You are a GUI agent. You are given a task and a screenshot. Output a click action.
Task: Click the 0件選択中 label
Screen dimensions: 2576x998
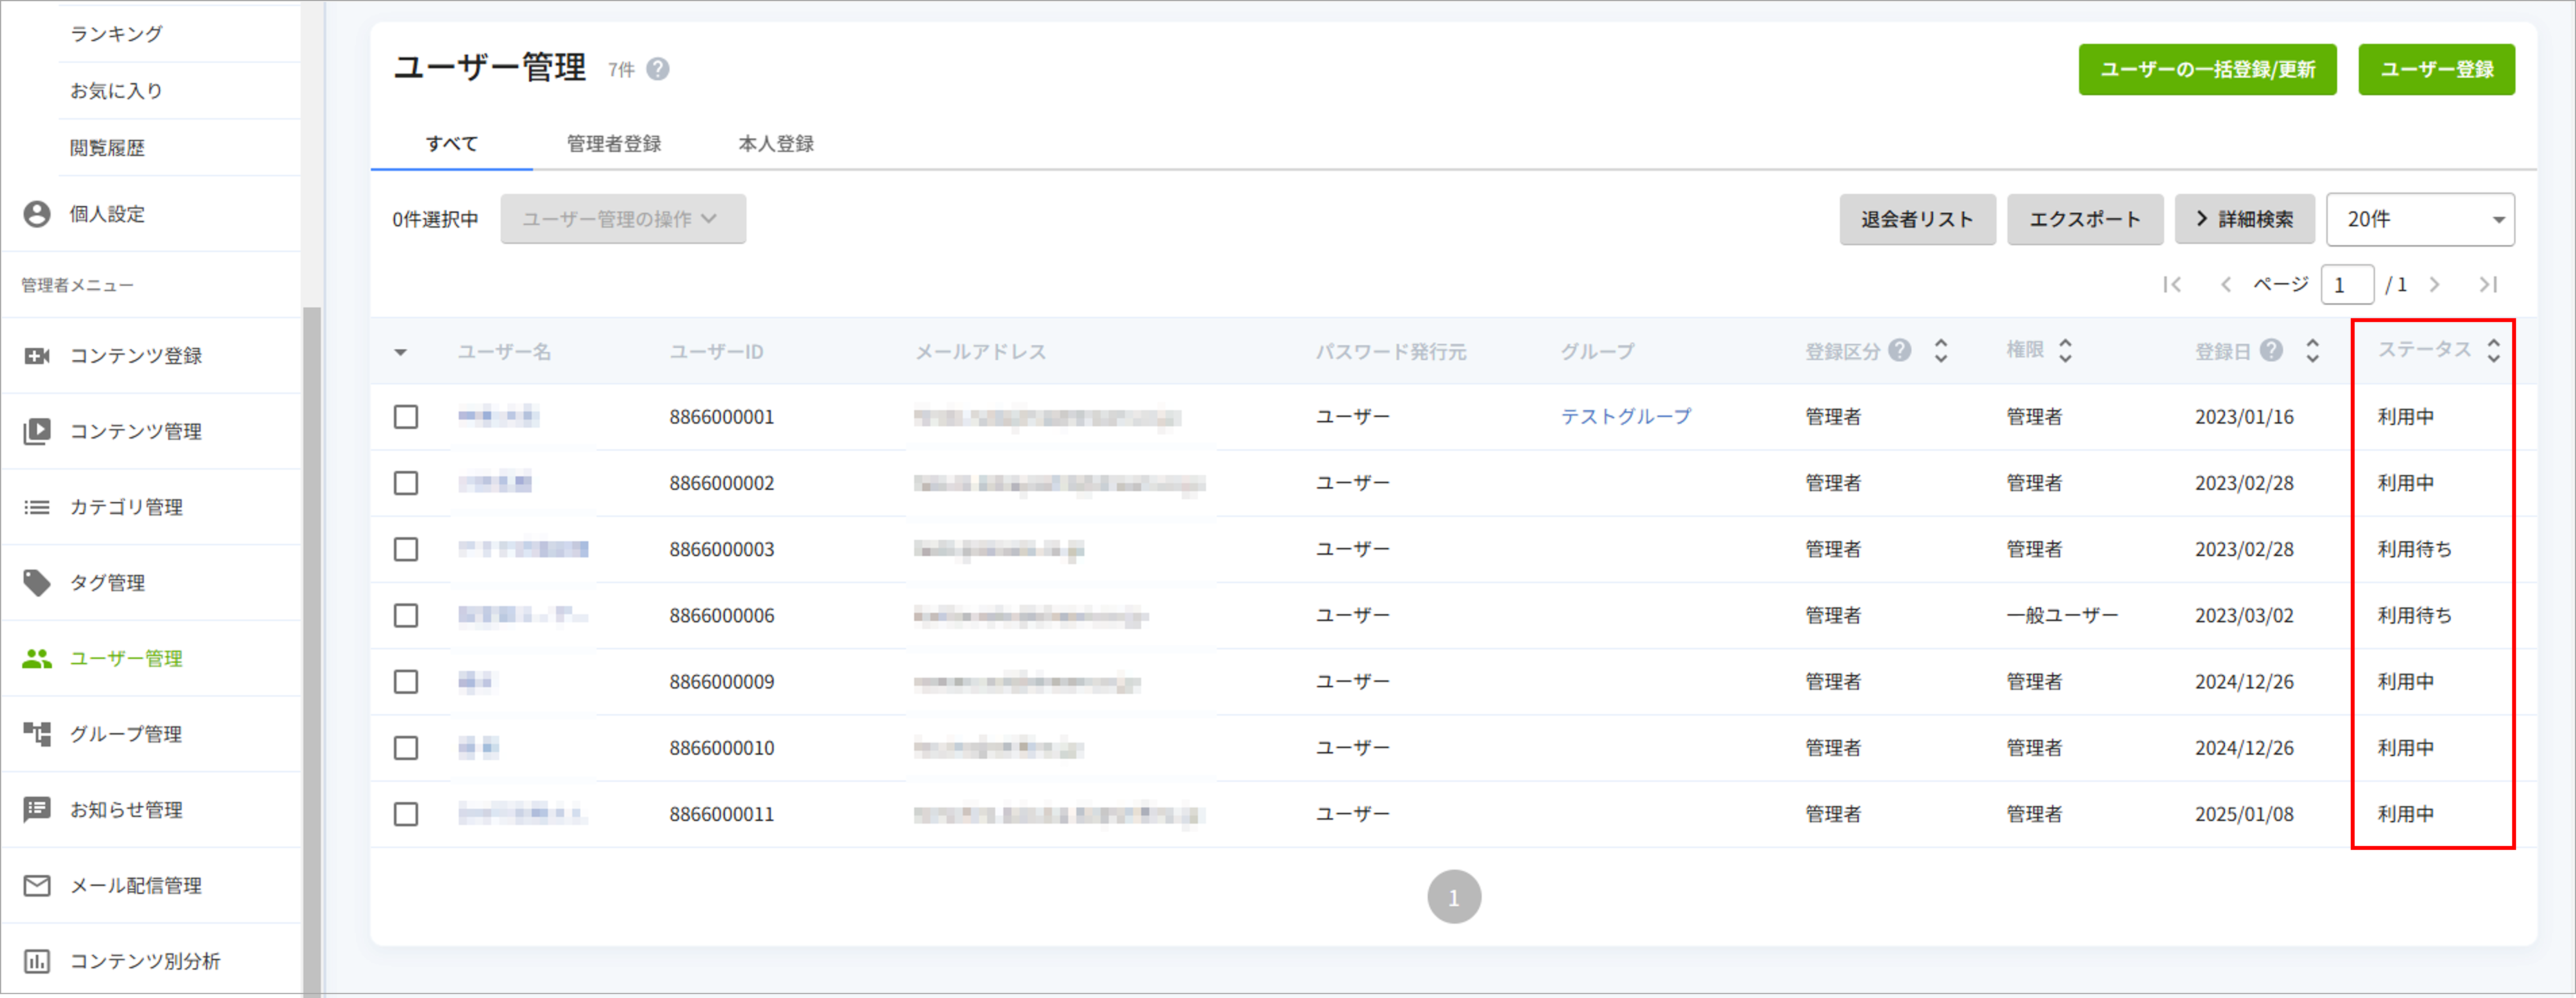pyautogui.click(x=435, y=219)
